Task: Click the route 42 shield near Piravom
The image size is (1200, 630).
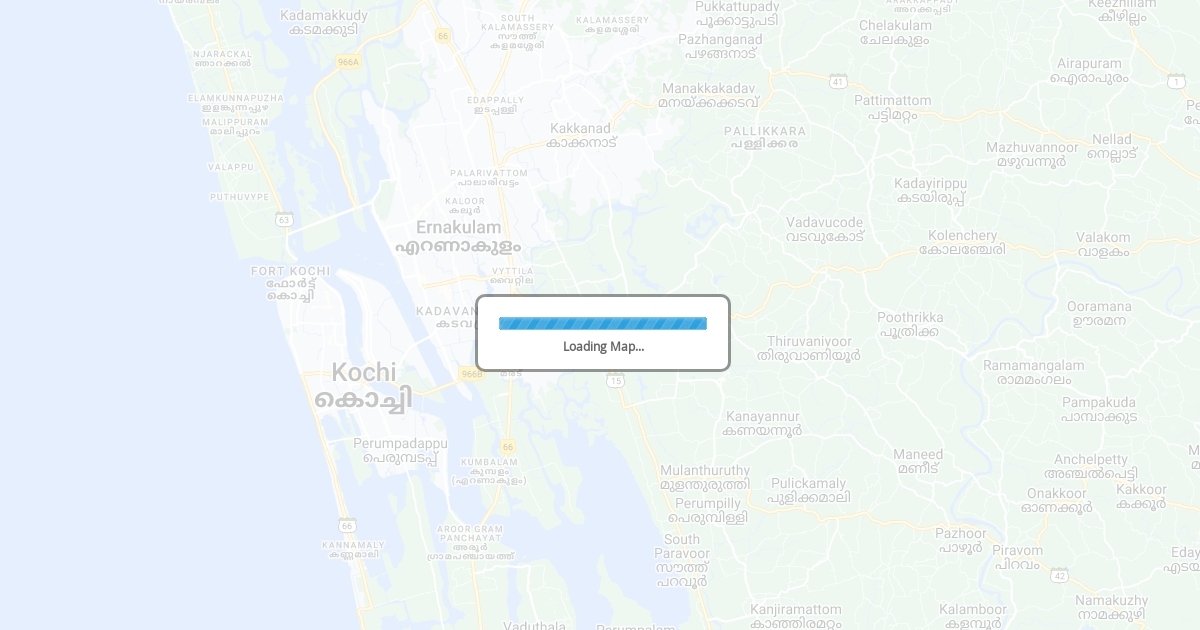Action: [x=1059, y=574]
